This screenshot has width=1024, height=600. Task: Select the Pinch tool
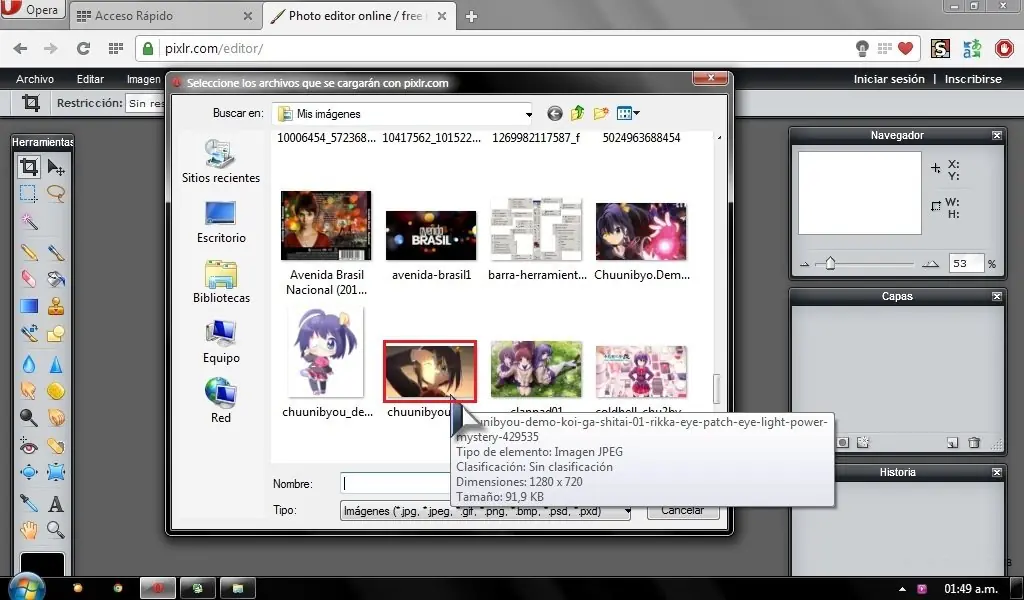[x=56, y=472]
